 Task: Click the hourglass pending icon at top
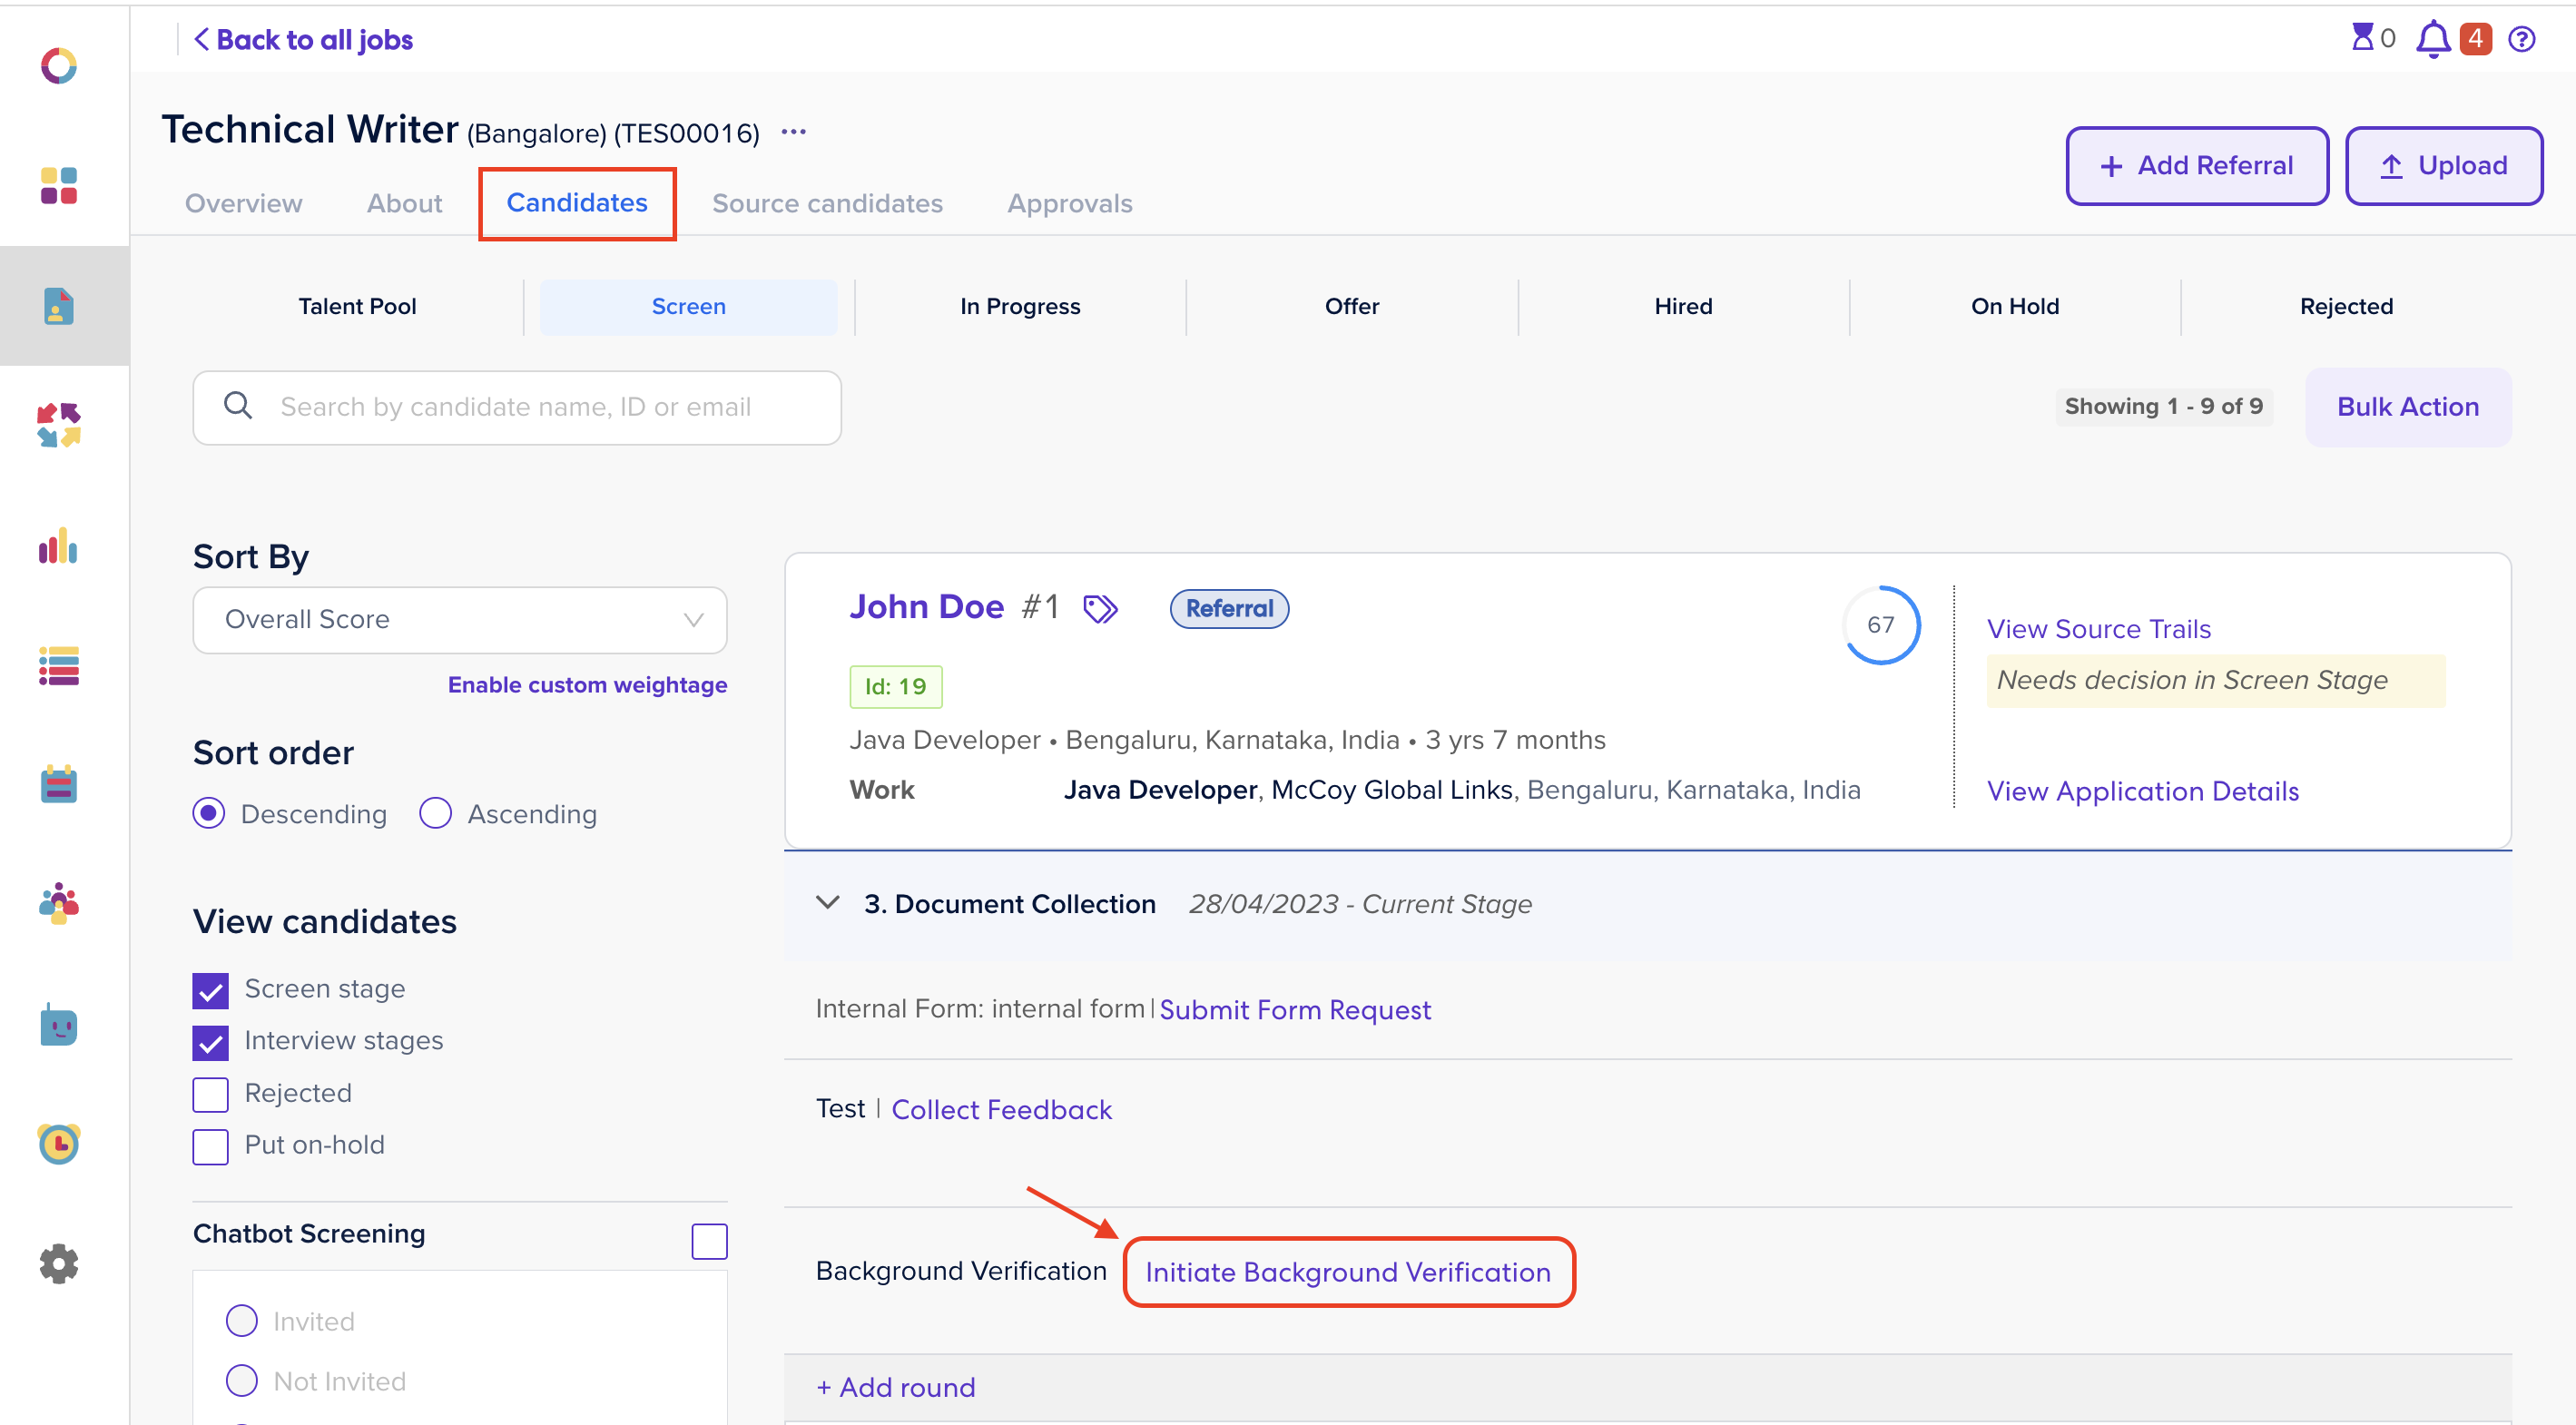[2362, 38]
